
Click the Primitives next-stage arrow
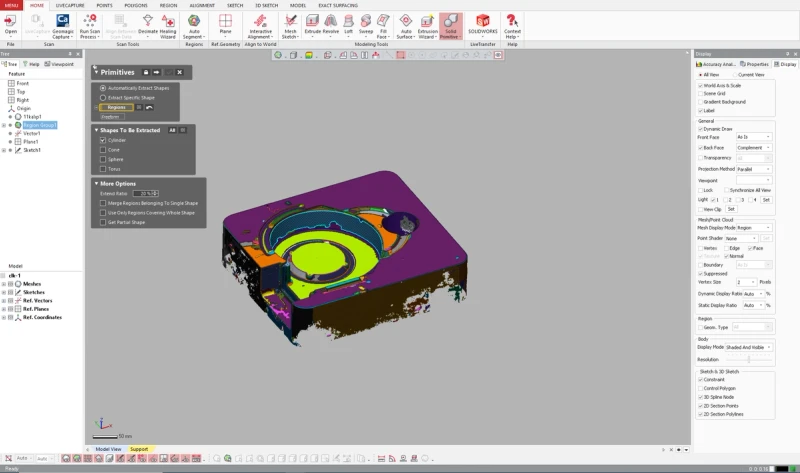tap(157, 72)
